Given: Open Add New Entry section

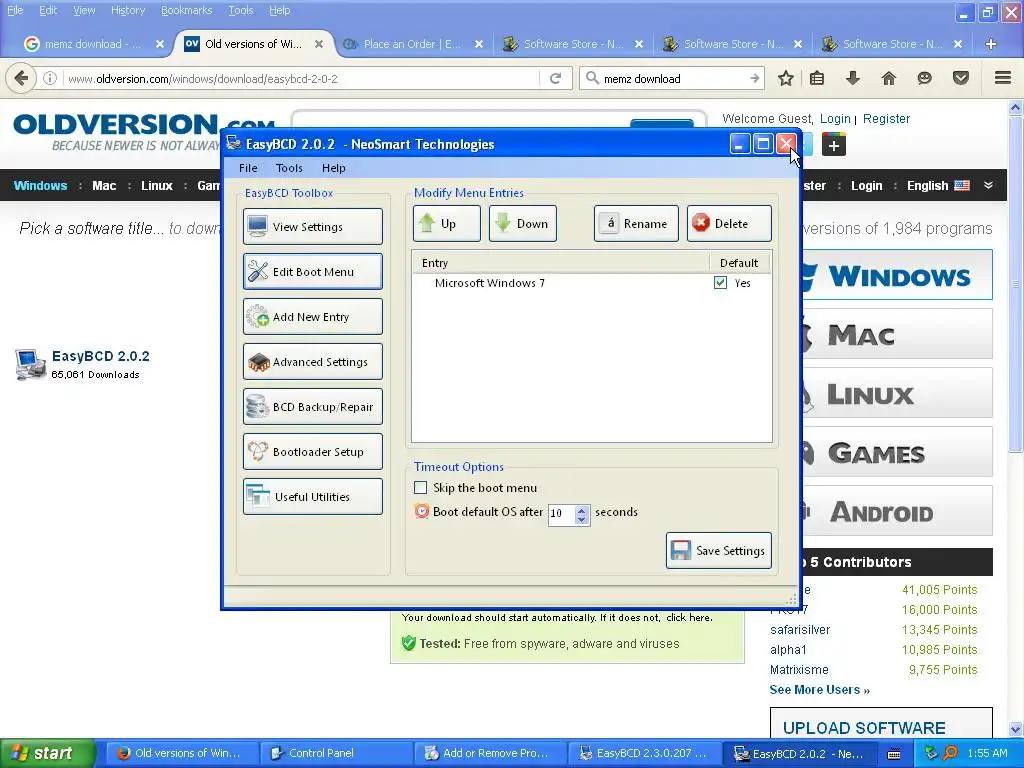Looking at the screenshot, I should (x=313, y=317).
